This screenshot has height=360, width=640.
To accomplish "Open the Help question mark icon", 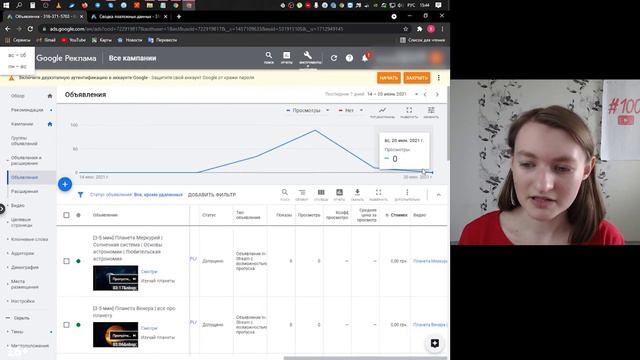I will [x=349, y=58].
